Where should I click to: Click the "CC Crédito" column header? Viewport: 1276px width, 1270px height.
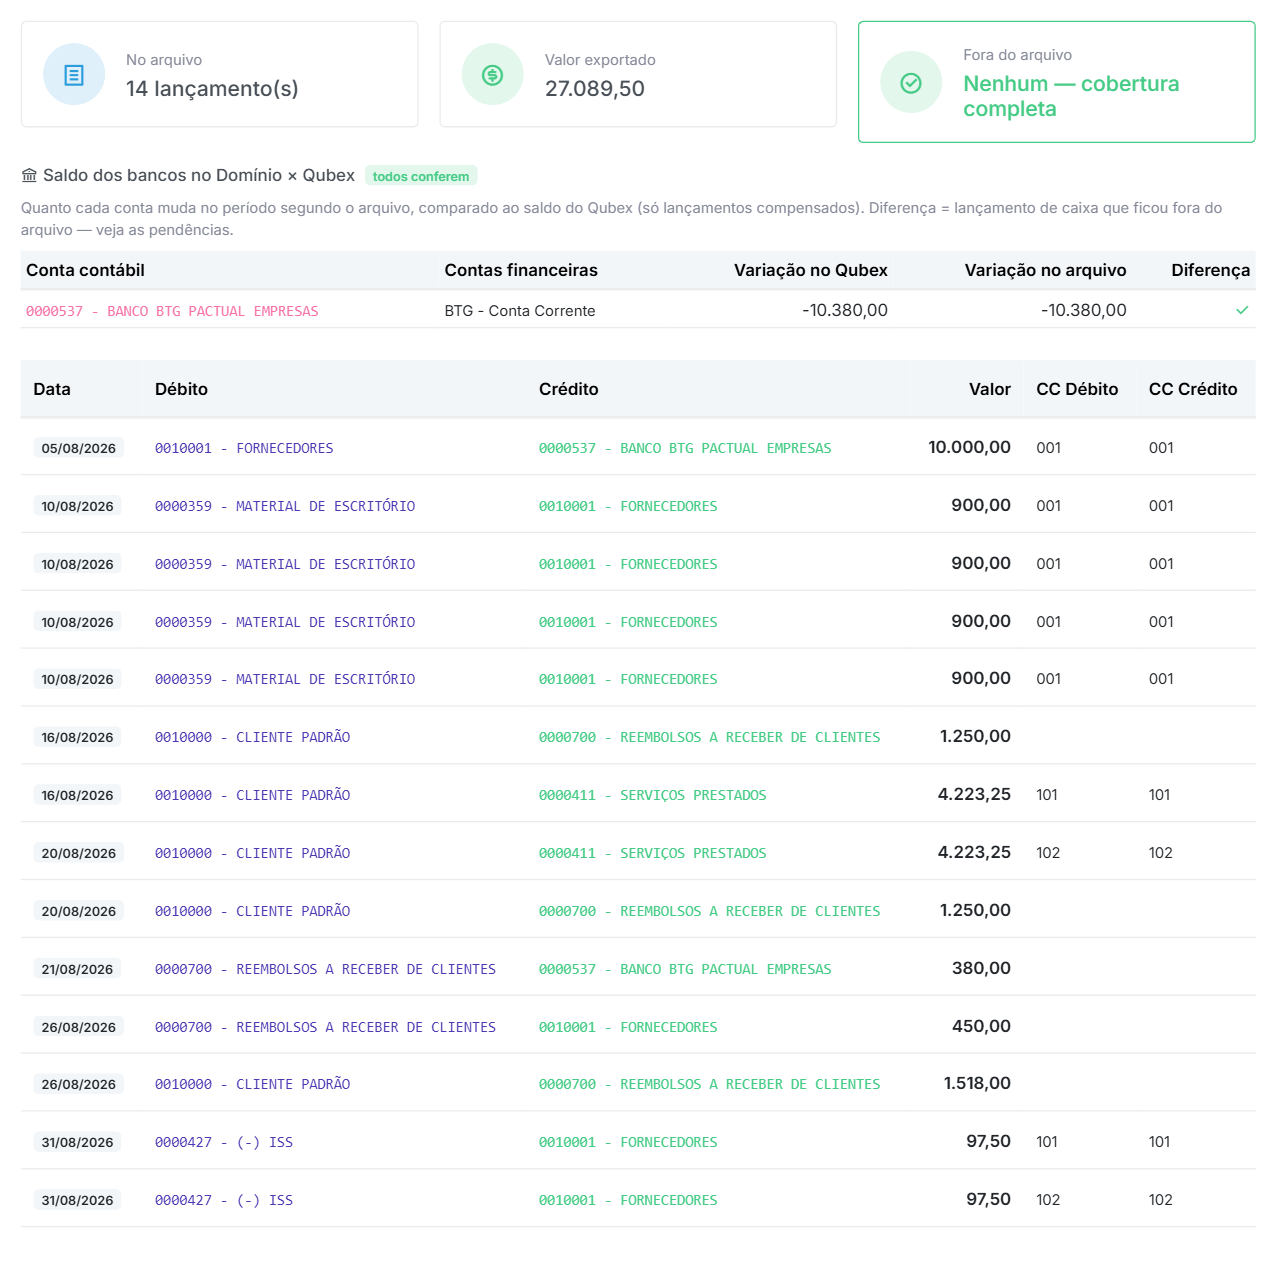[x=1193, y=389]
